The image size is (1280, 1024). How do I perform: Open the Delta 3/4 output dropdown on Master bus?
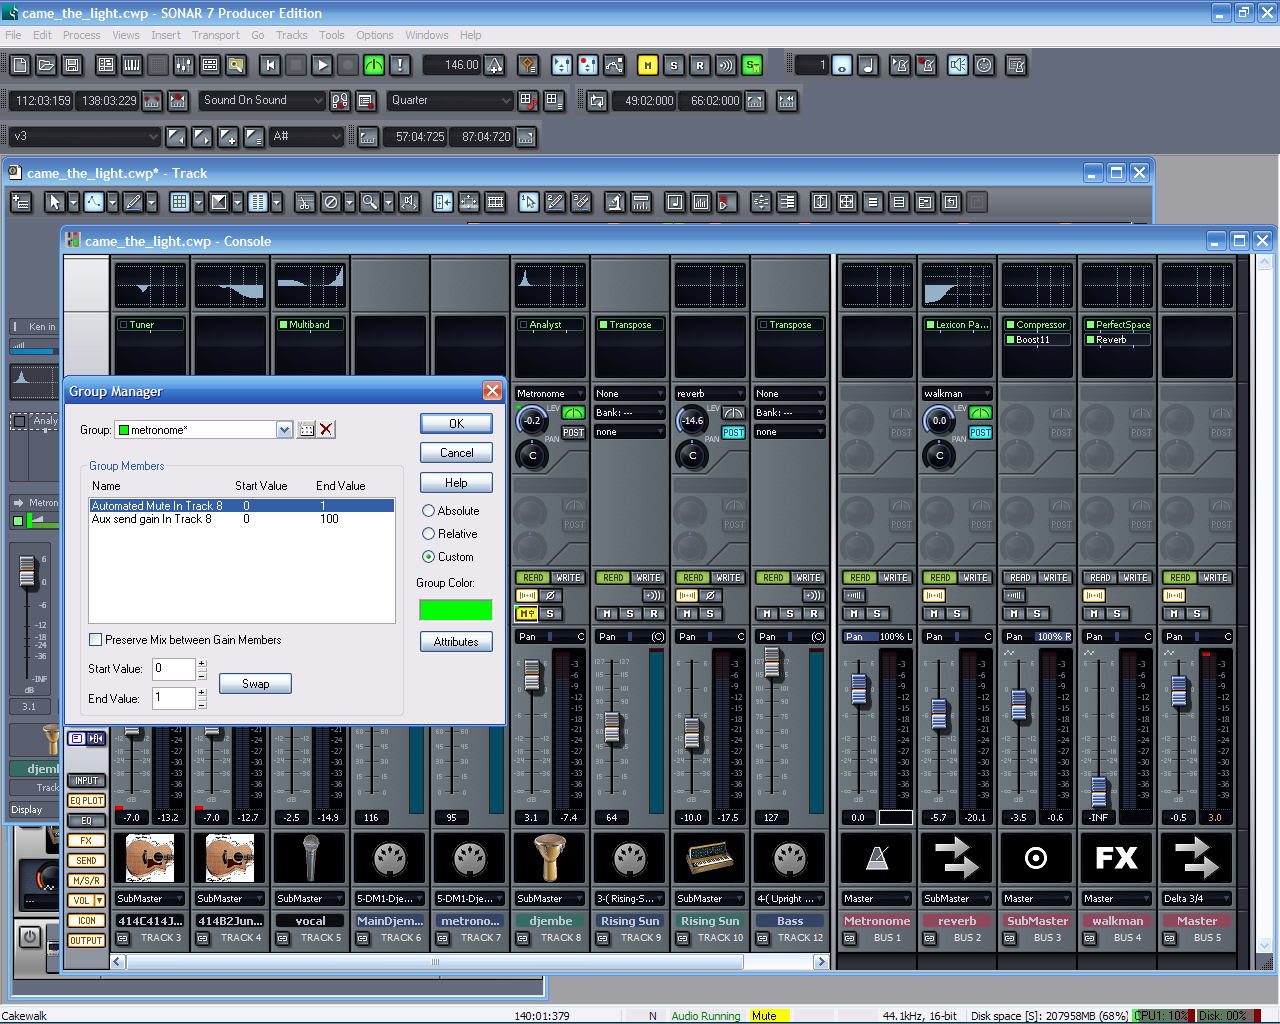click(x=1197, y=899)
